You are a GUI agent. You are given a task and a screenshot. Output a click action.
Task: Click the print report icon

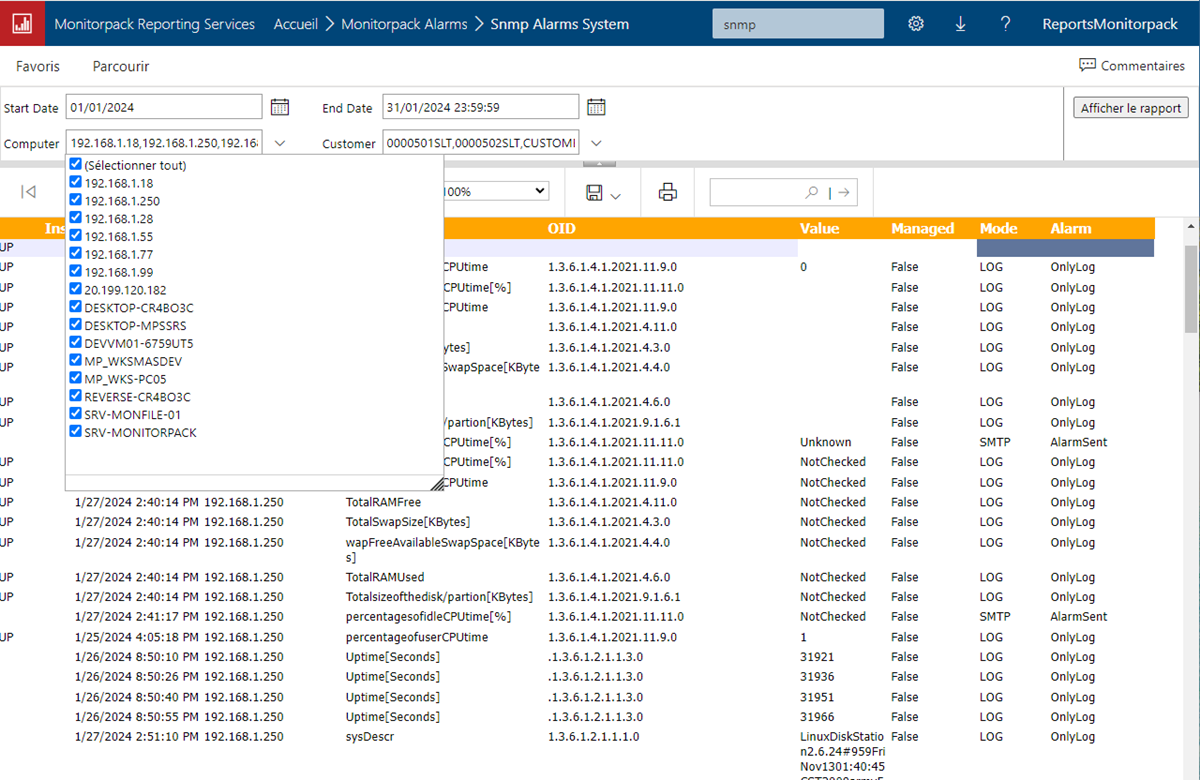pyautogui.click(x=668, y=192)
